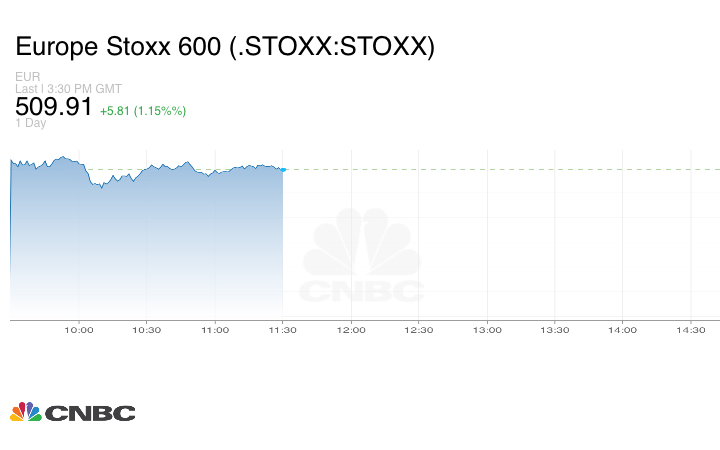This screenshot has height=450, width=720.
Task: Click the 14:00 time axis label
Action: coord(623,330)
